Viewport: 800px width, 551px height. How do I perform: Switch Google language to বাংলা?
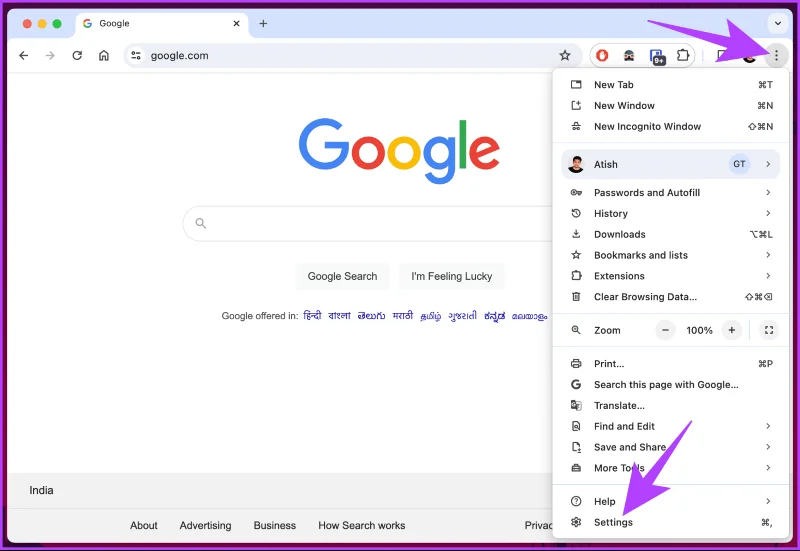pos(339,316)
